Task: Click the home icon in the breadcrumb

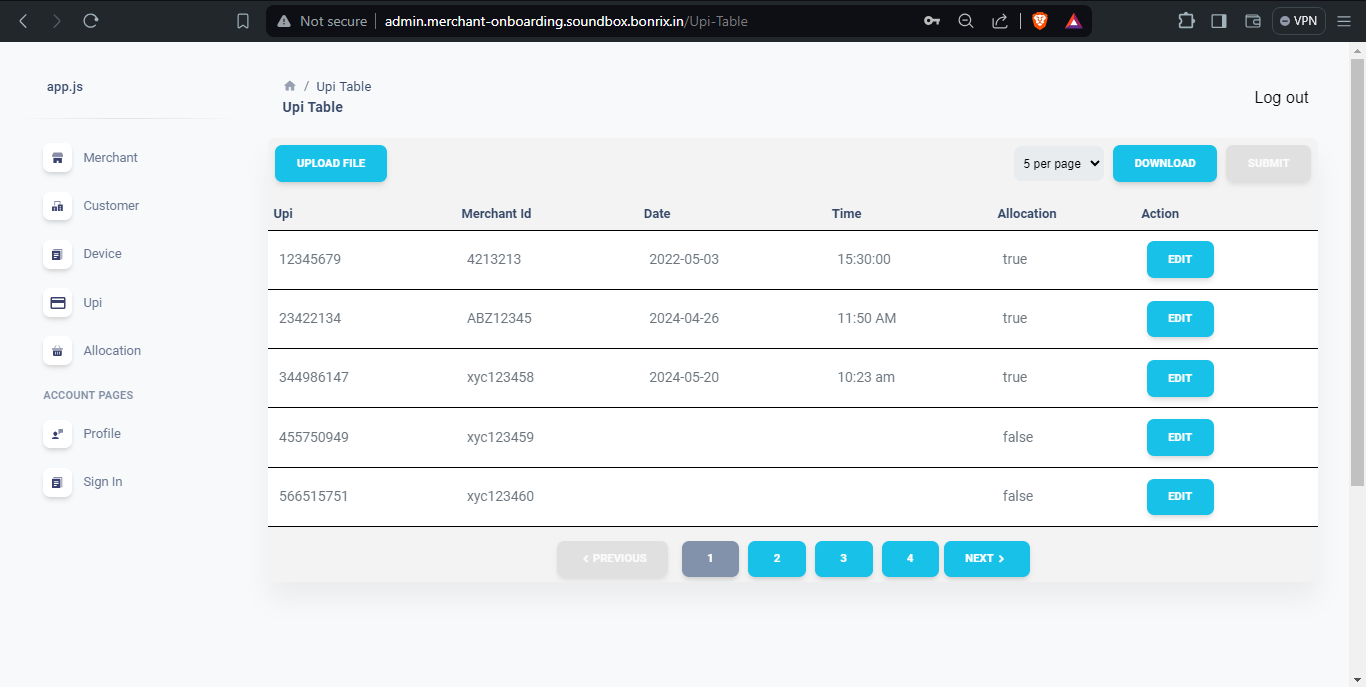Action: 289,86
